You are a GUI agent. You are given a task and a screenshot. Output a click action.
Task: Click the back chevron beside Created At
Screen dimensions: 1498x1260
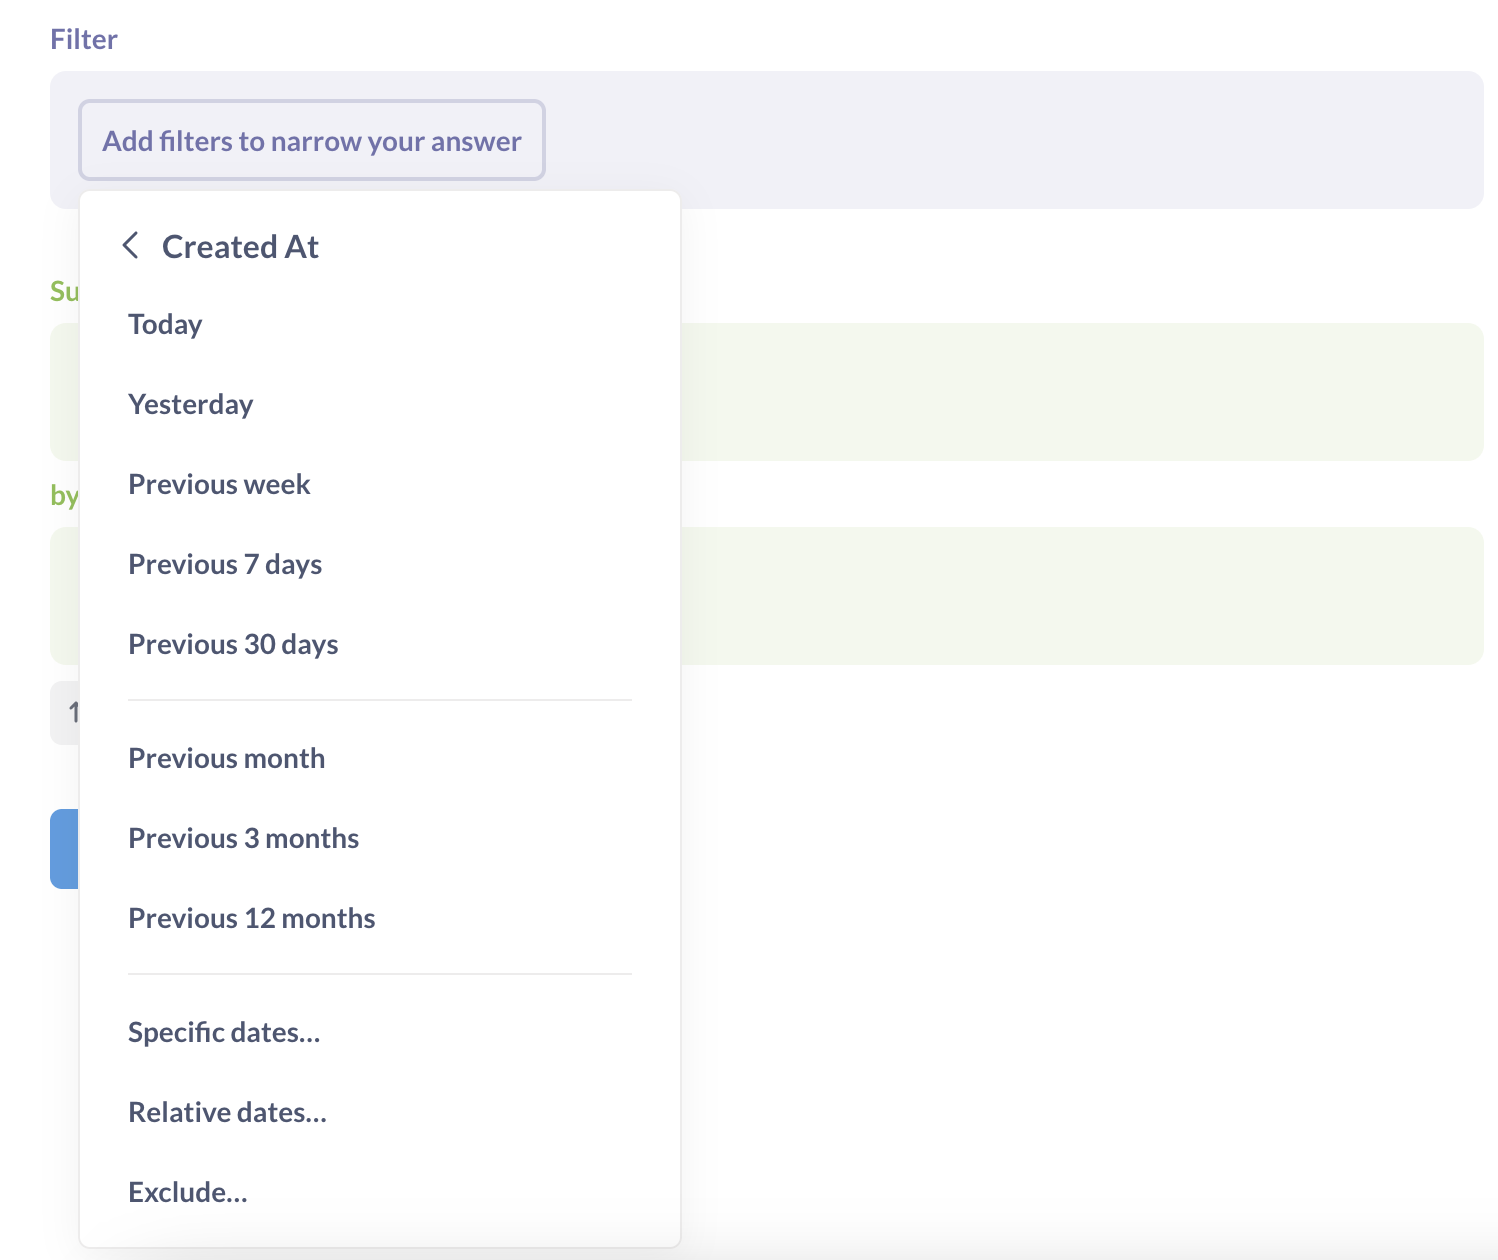130,246
